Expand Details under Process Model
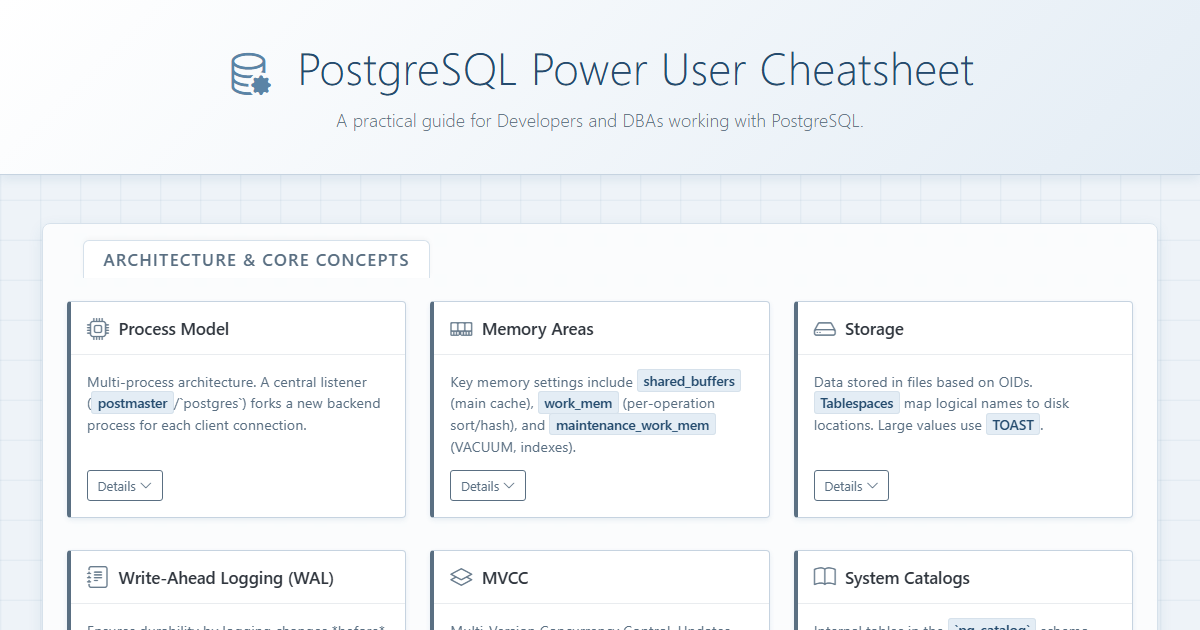This screenshot has width=1200, height=630. coord(125,486)
